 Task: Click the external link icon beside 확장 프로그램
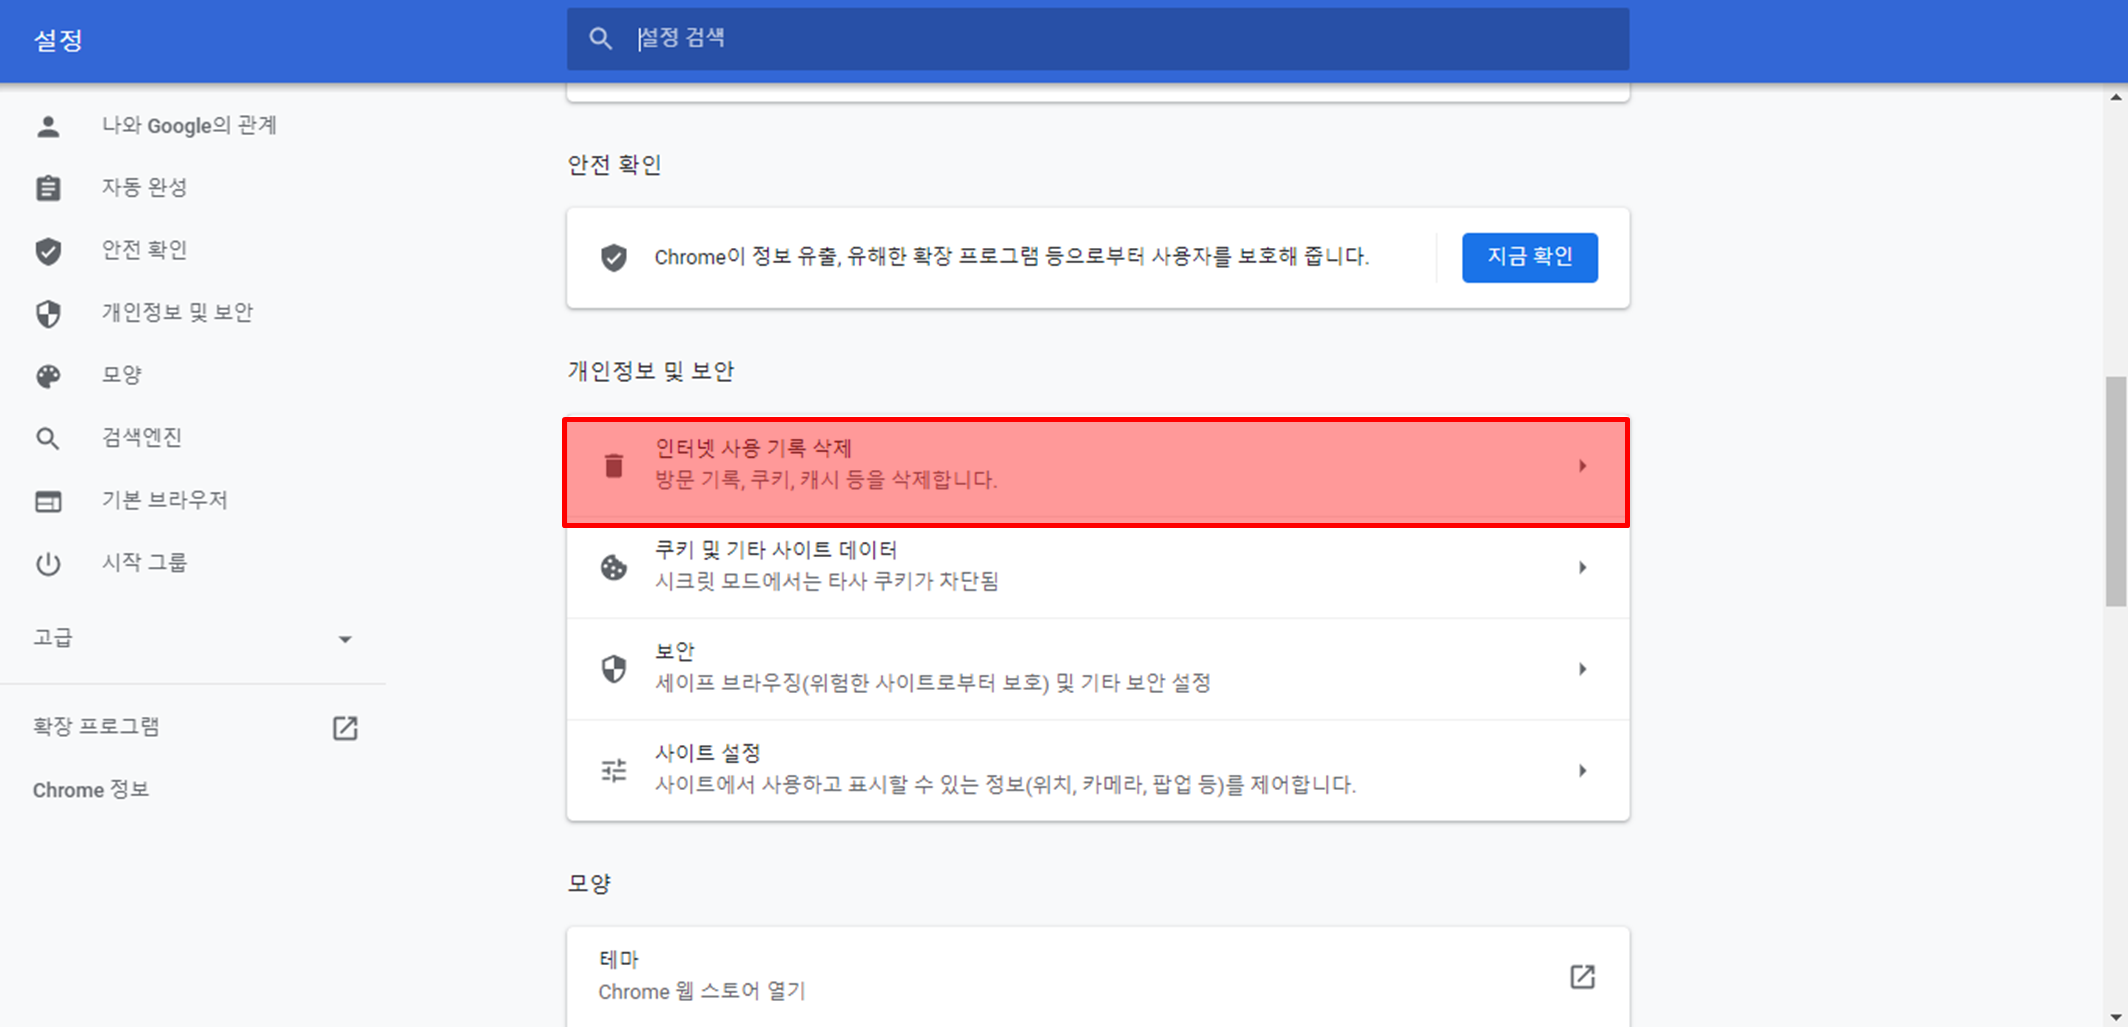(345, 728)
